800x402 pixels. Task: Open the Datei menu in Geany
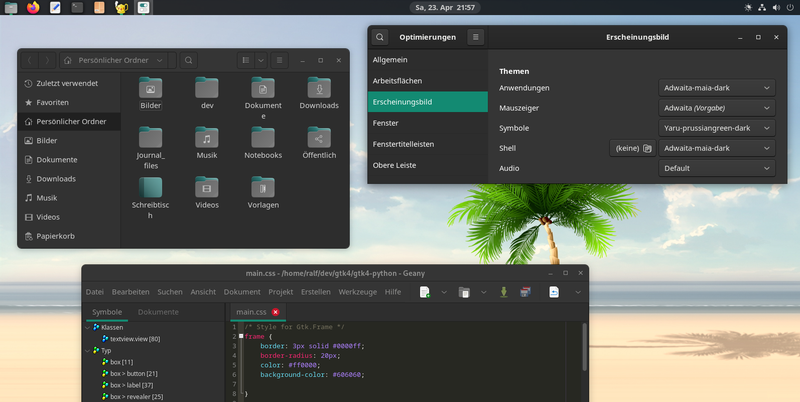point(94,292)
